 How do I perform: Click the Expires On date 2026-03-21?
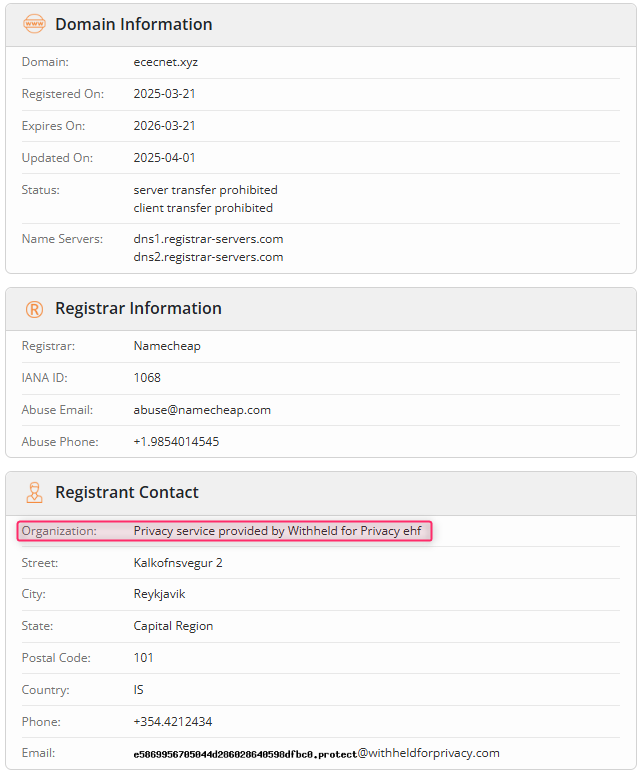coord(164,126)
